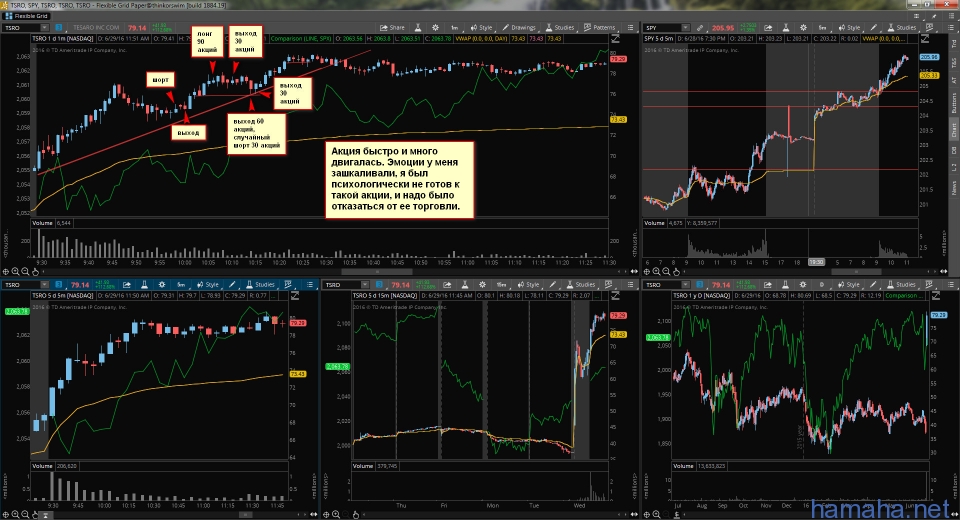Click pan hand tool below SPY chart
Viewport: 960px width, 520px height.
676,271
